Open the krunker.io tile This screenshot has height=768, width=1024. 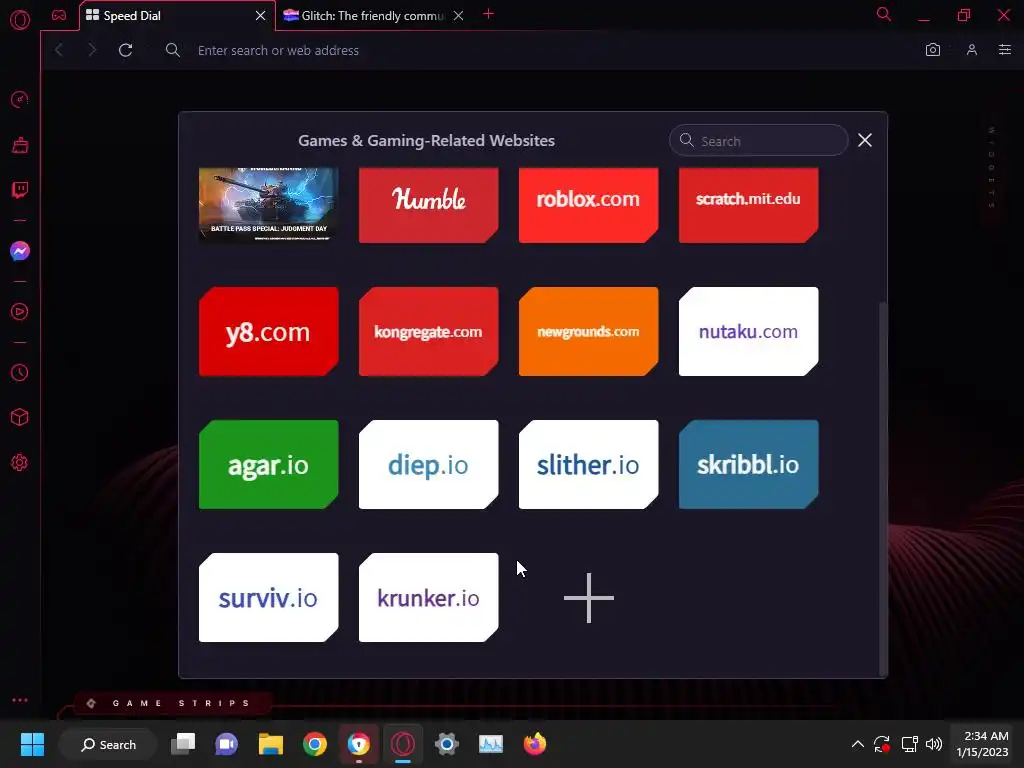[428, 598]
